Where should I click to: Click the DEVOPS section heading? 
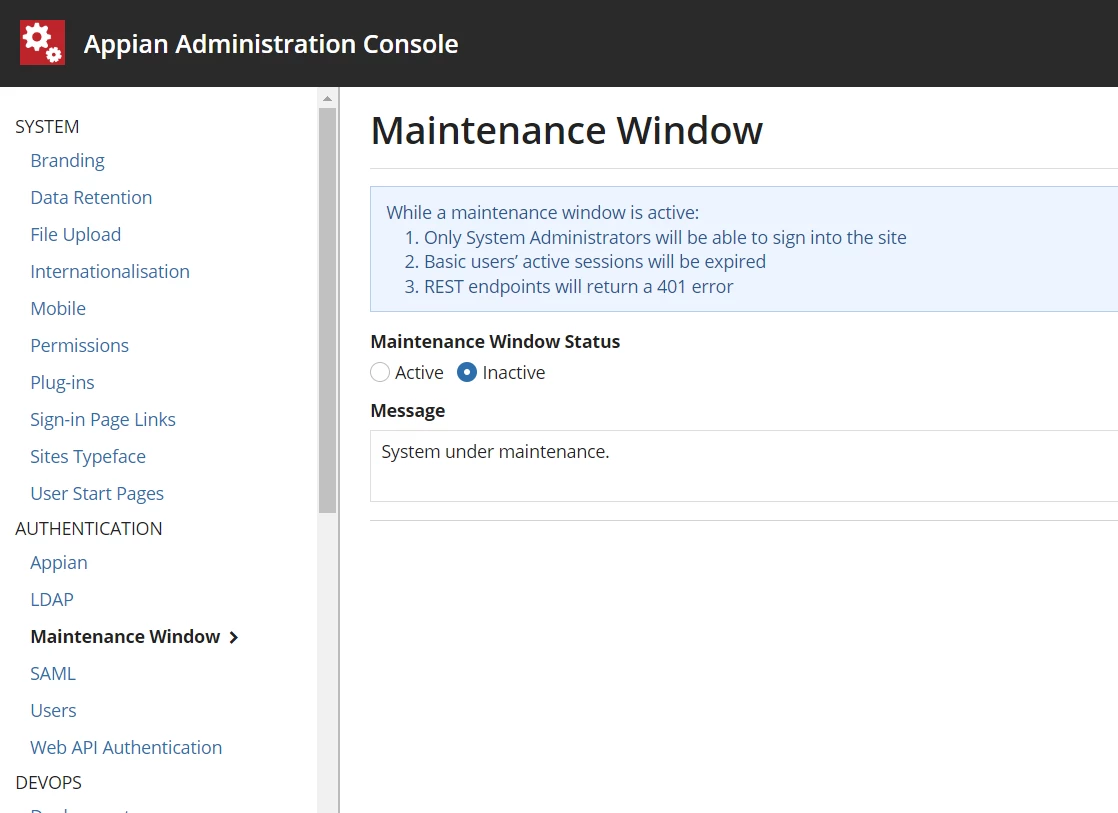[48, 783]
